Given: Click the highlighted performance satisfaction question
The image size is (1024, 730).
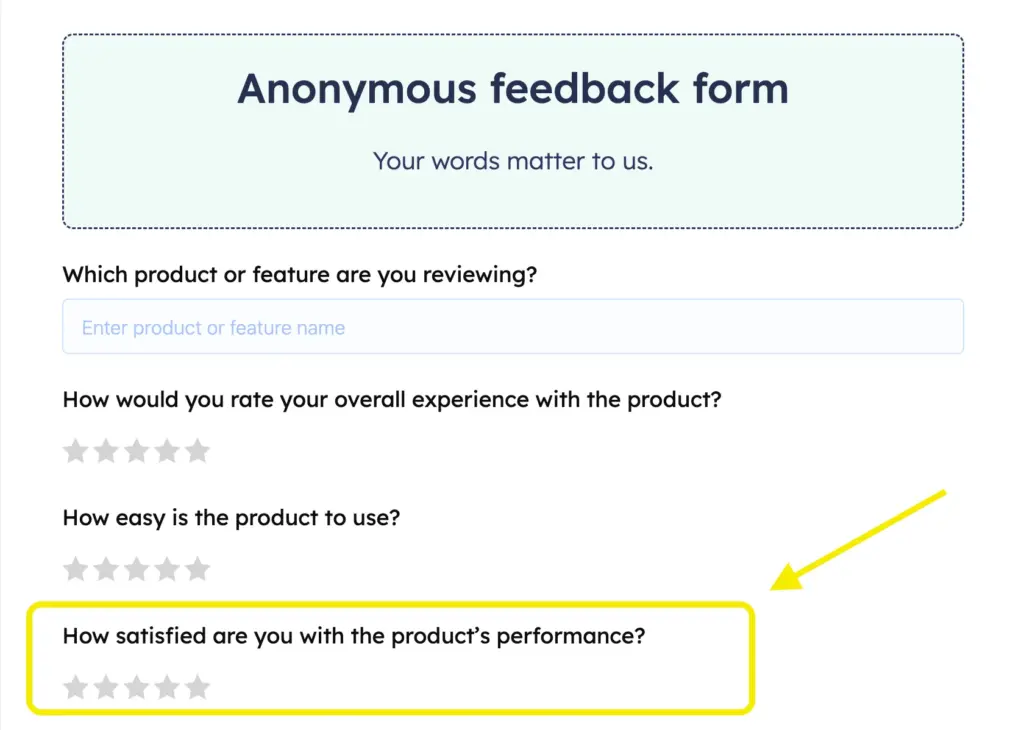Looking at the screenshot, I should coord(354,635).
